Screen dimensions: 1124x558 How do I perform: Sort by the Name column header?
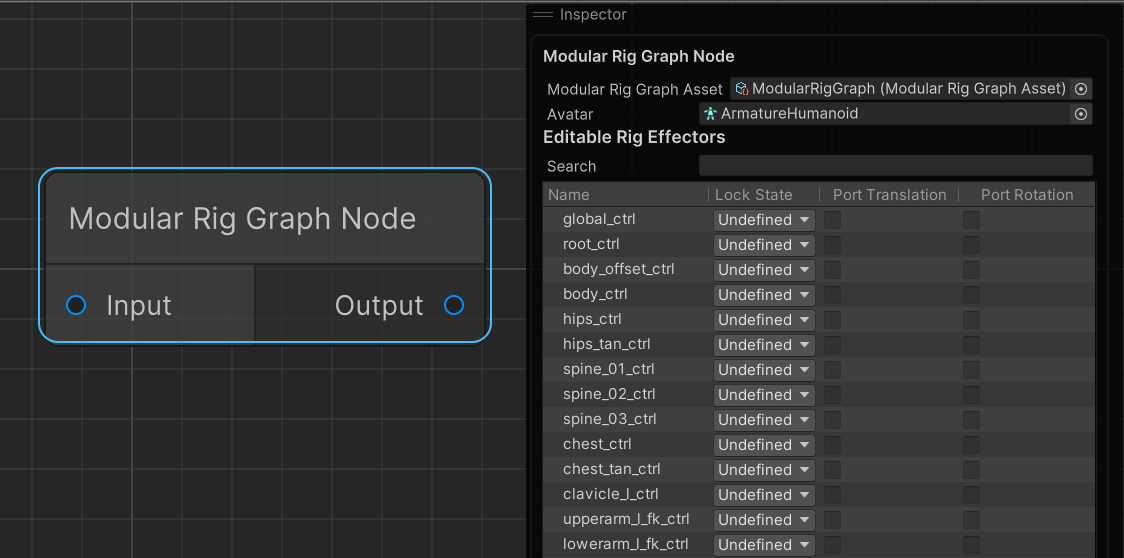pos(569,195)
